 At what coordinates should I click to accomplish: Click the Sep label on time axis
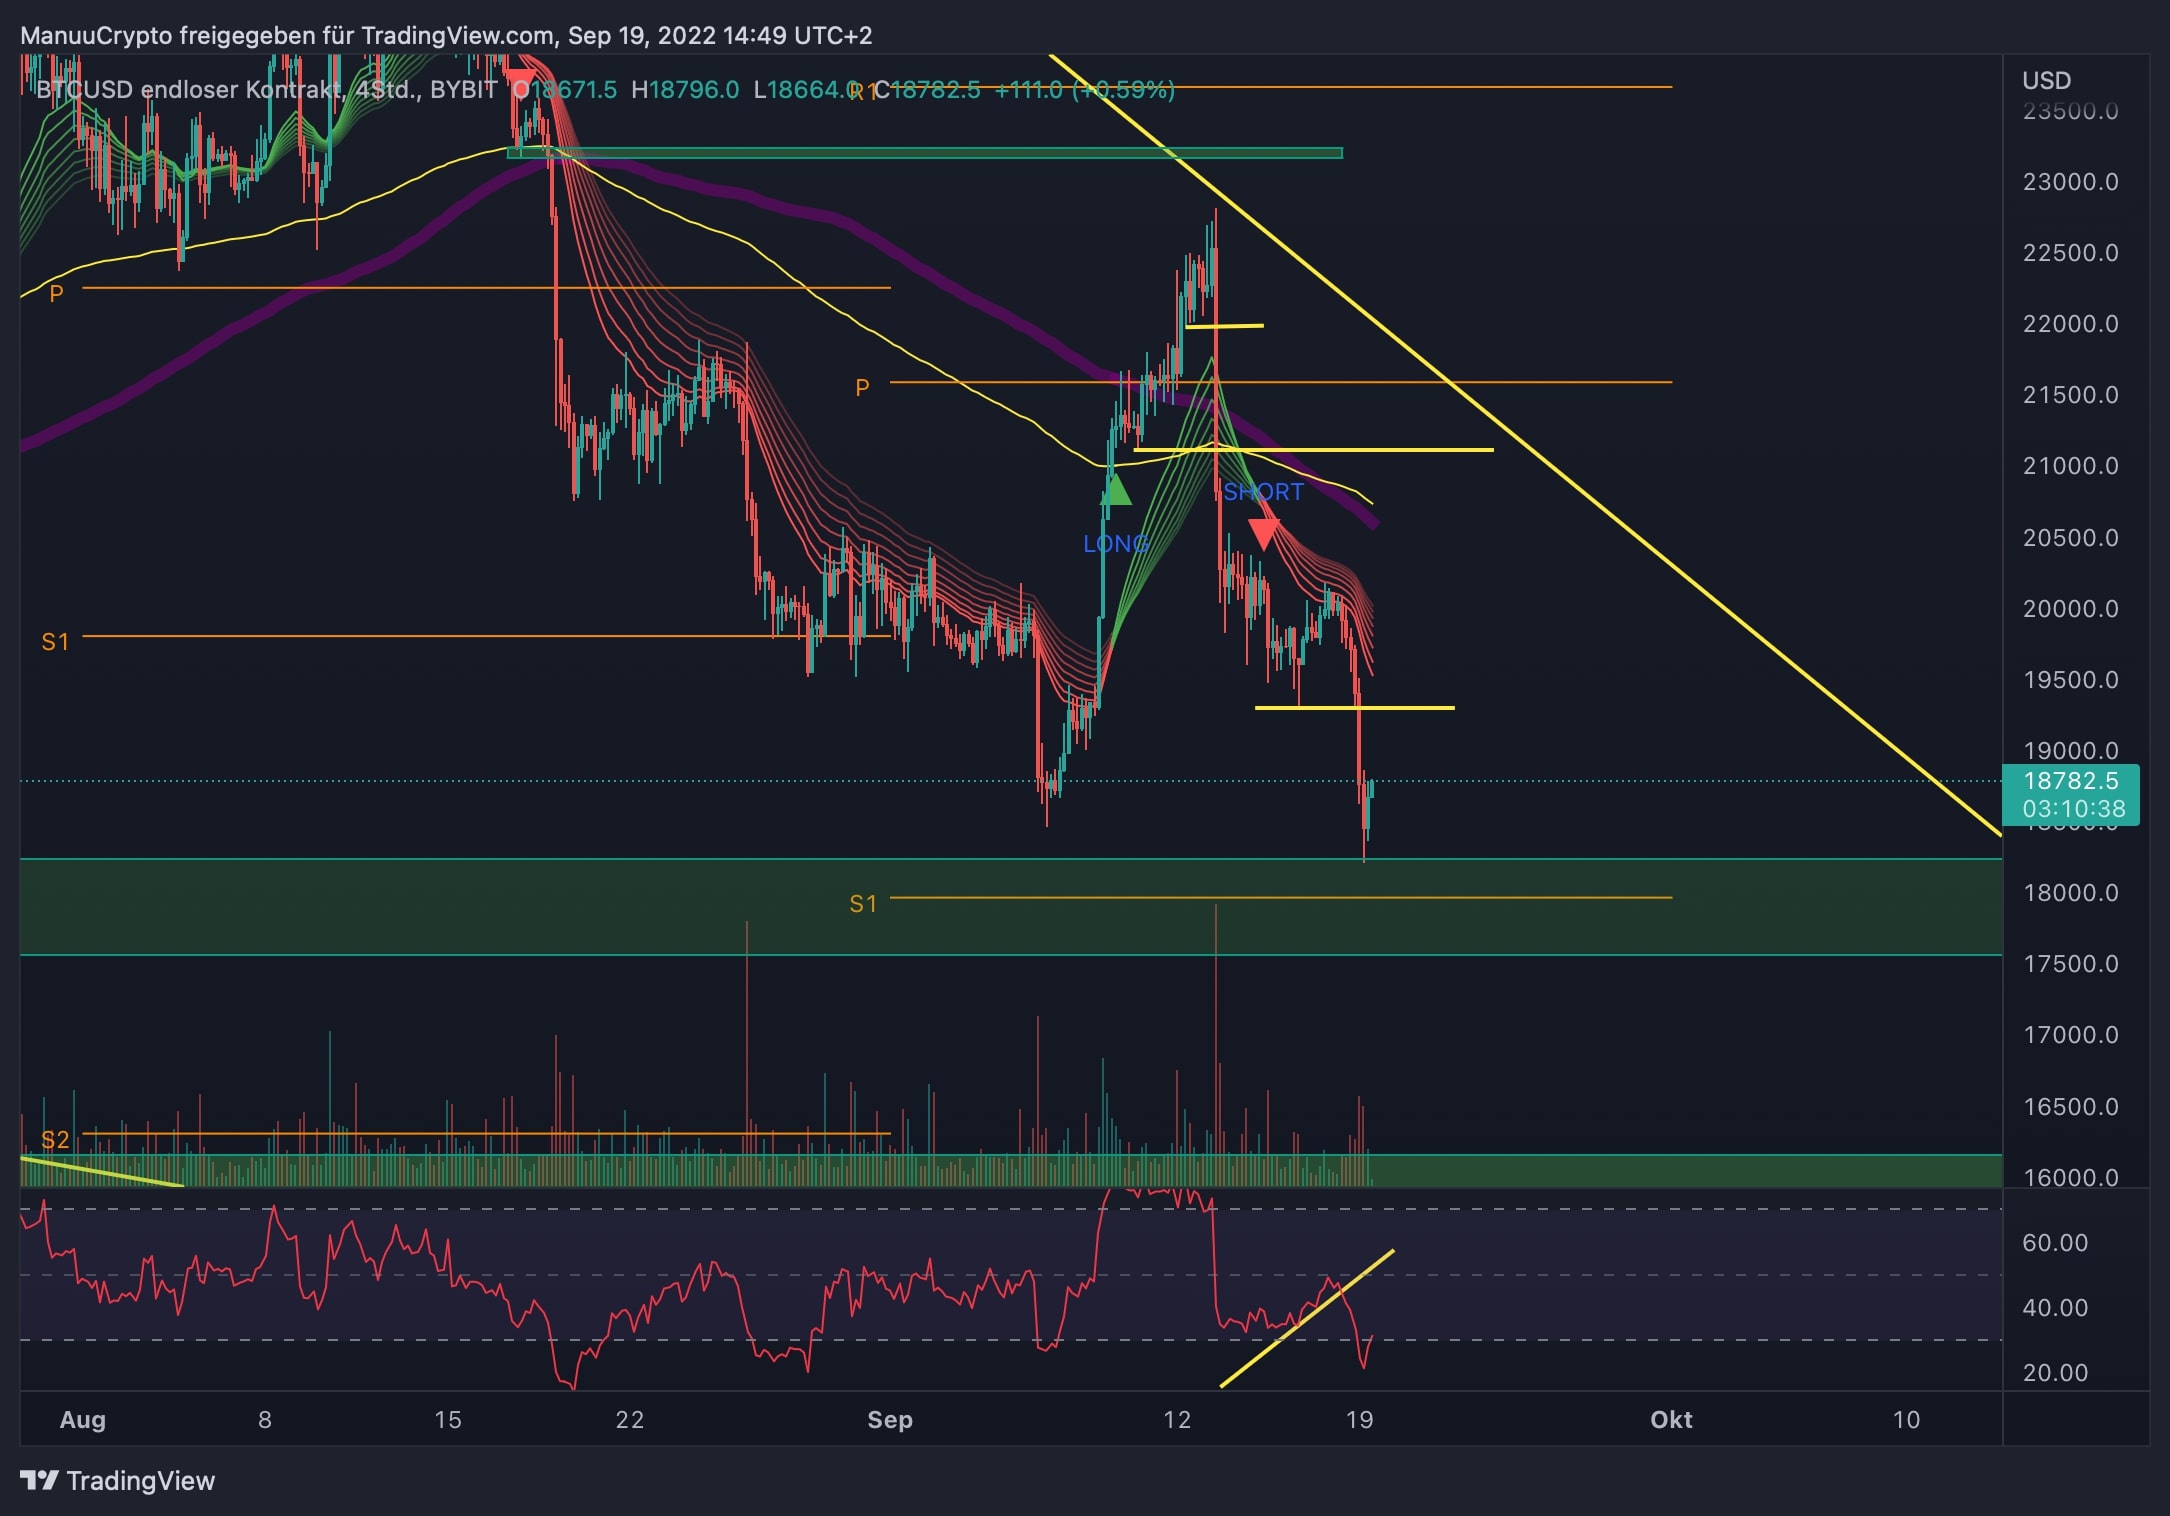tap(890, 1420)
